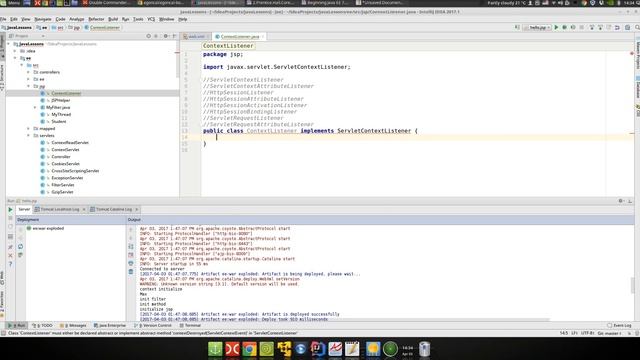Open hello.jsp run configuration dropdown

[x=537, y=27]
